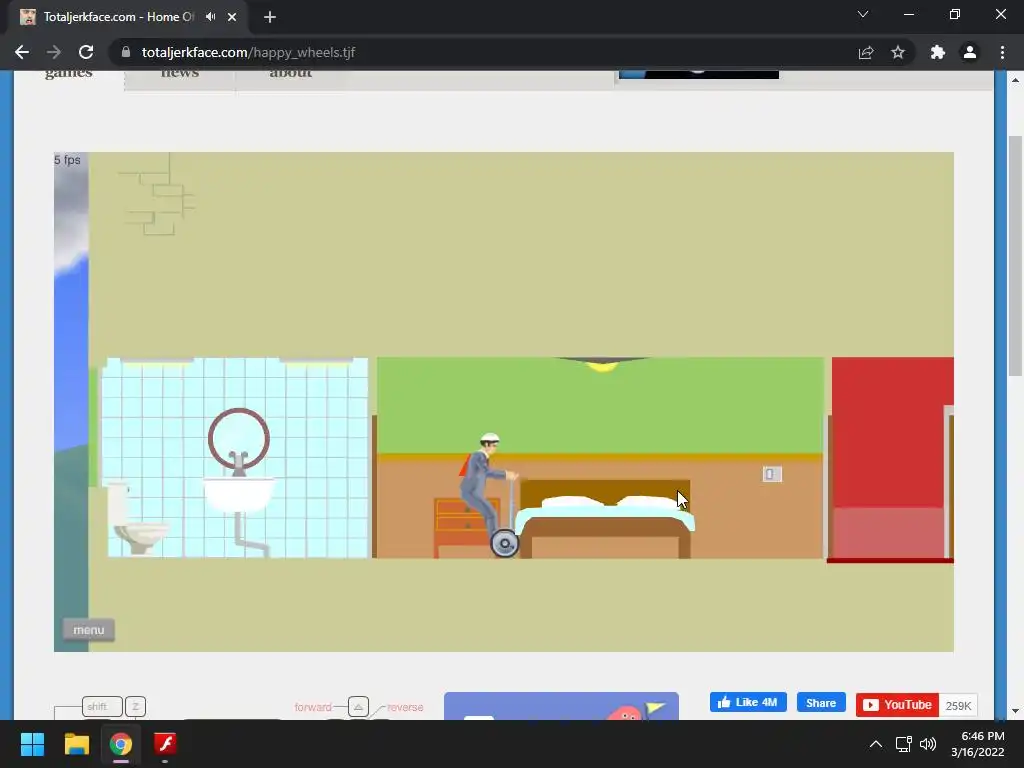Open the Extensions puzzle icon
This screenshot has height=768, width=1024.
[x=938, y=52]
